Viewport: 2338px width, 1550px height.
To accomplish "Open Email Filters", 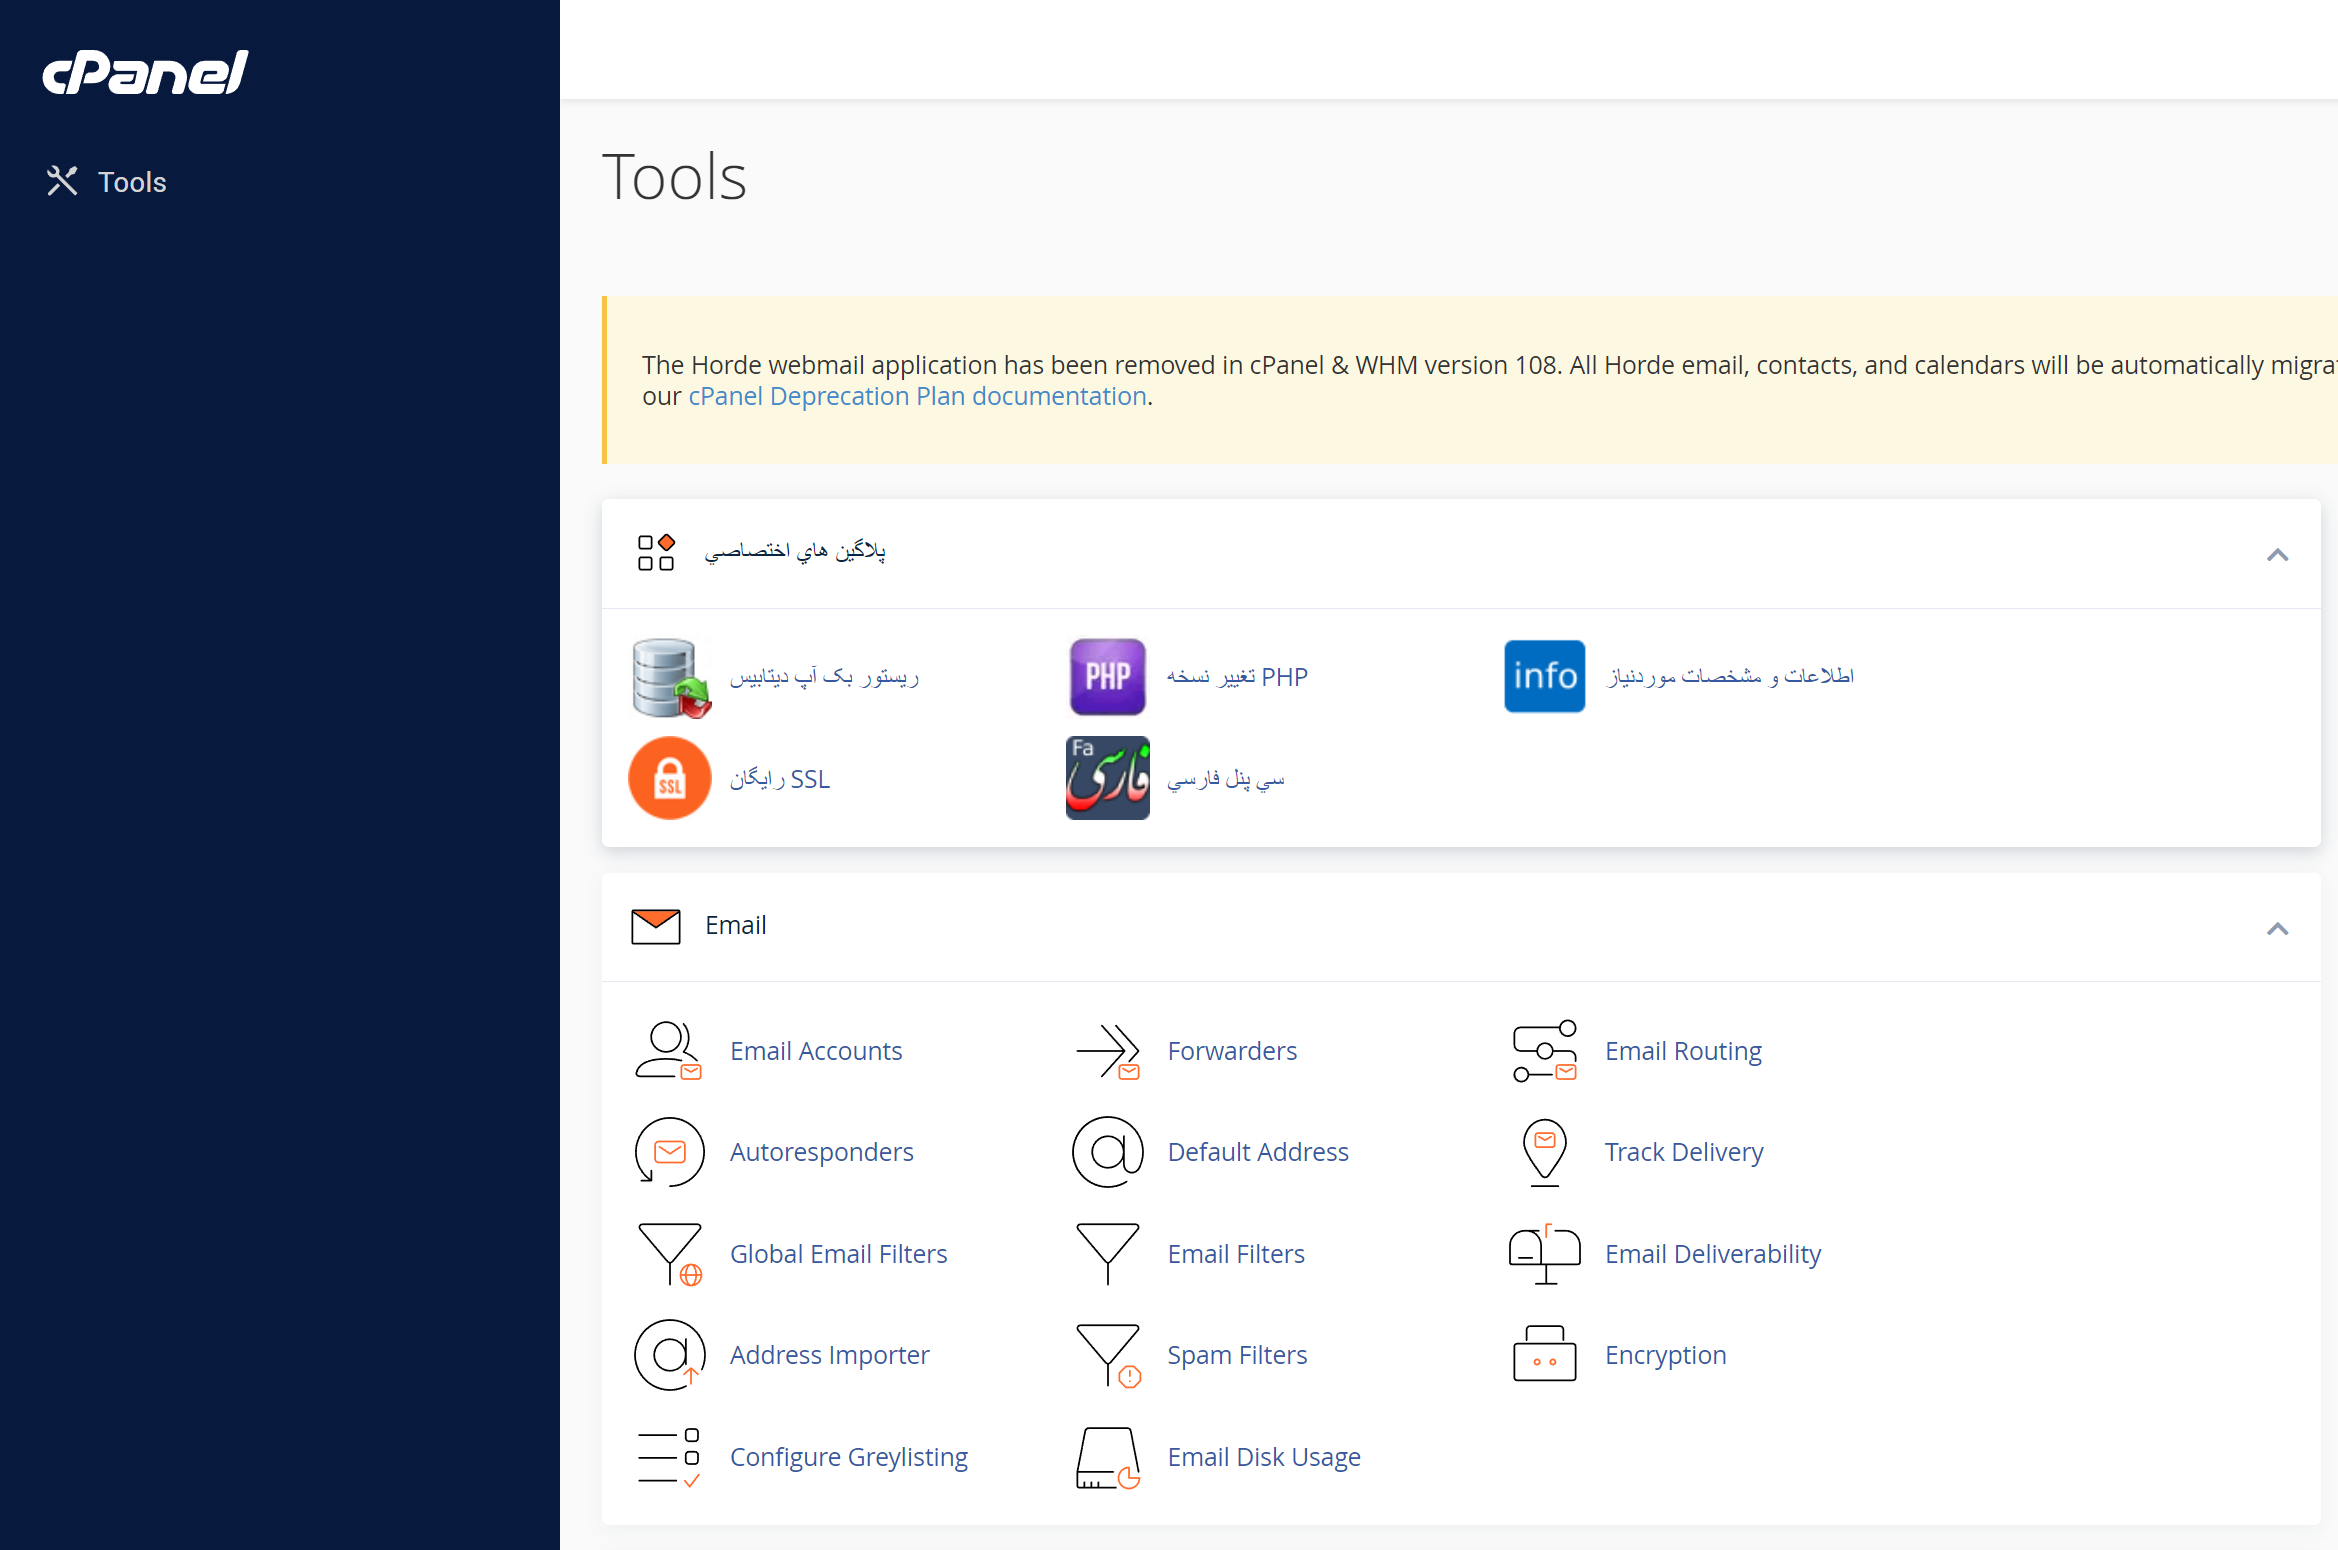I will pos(1236,1254).
